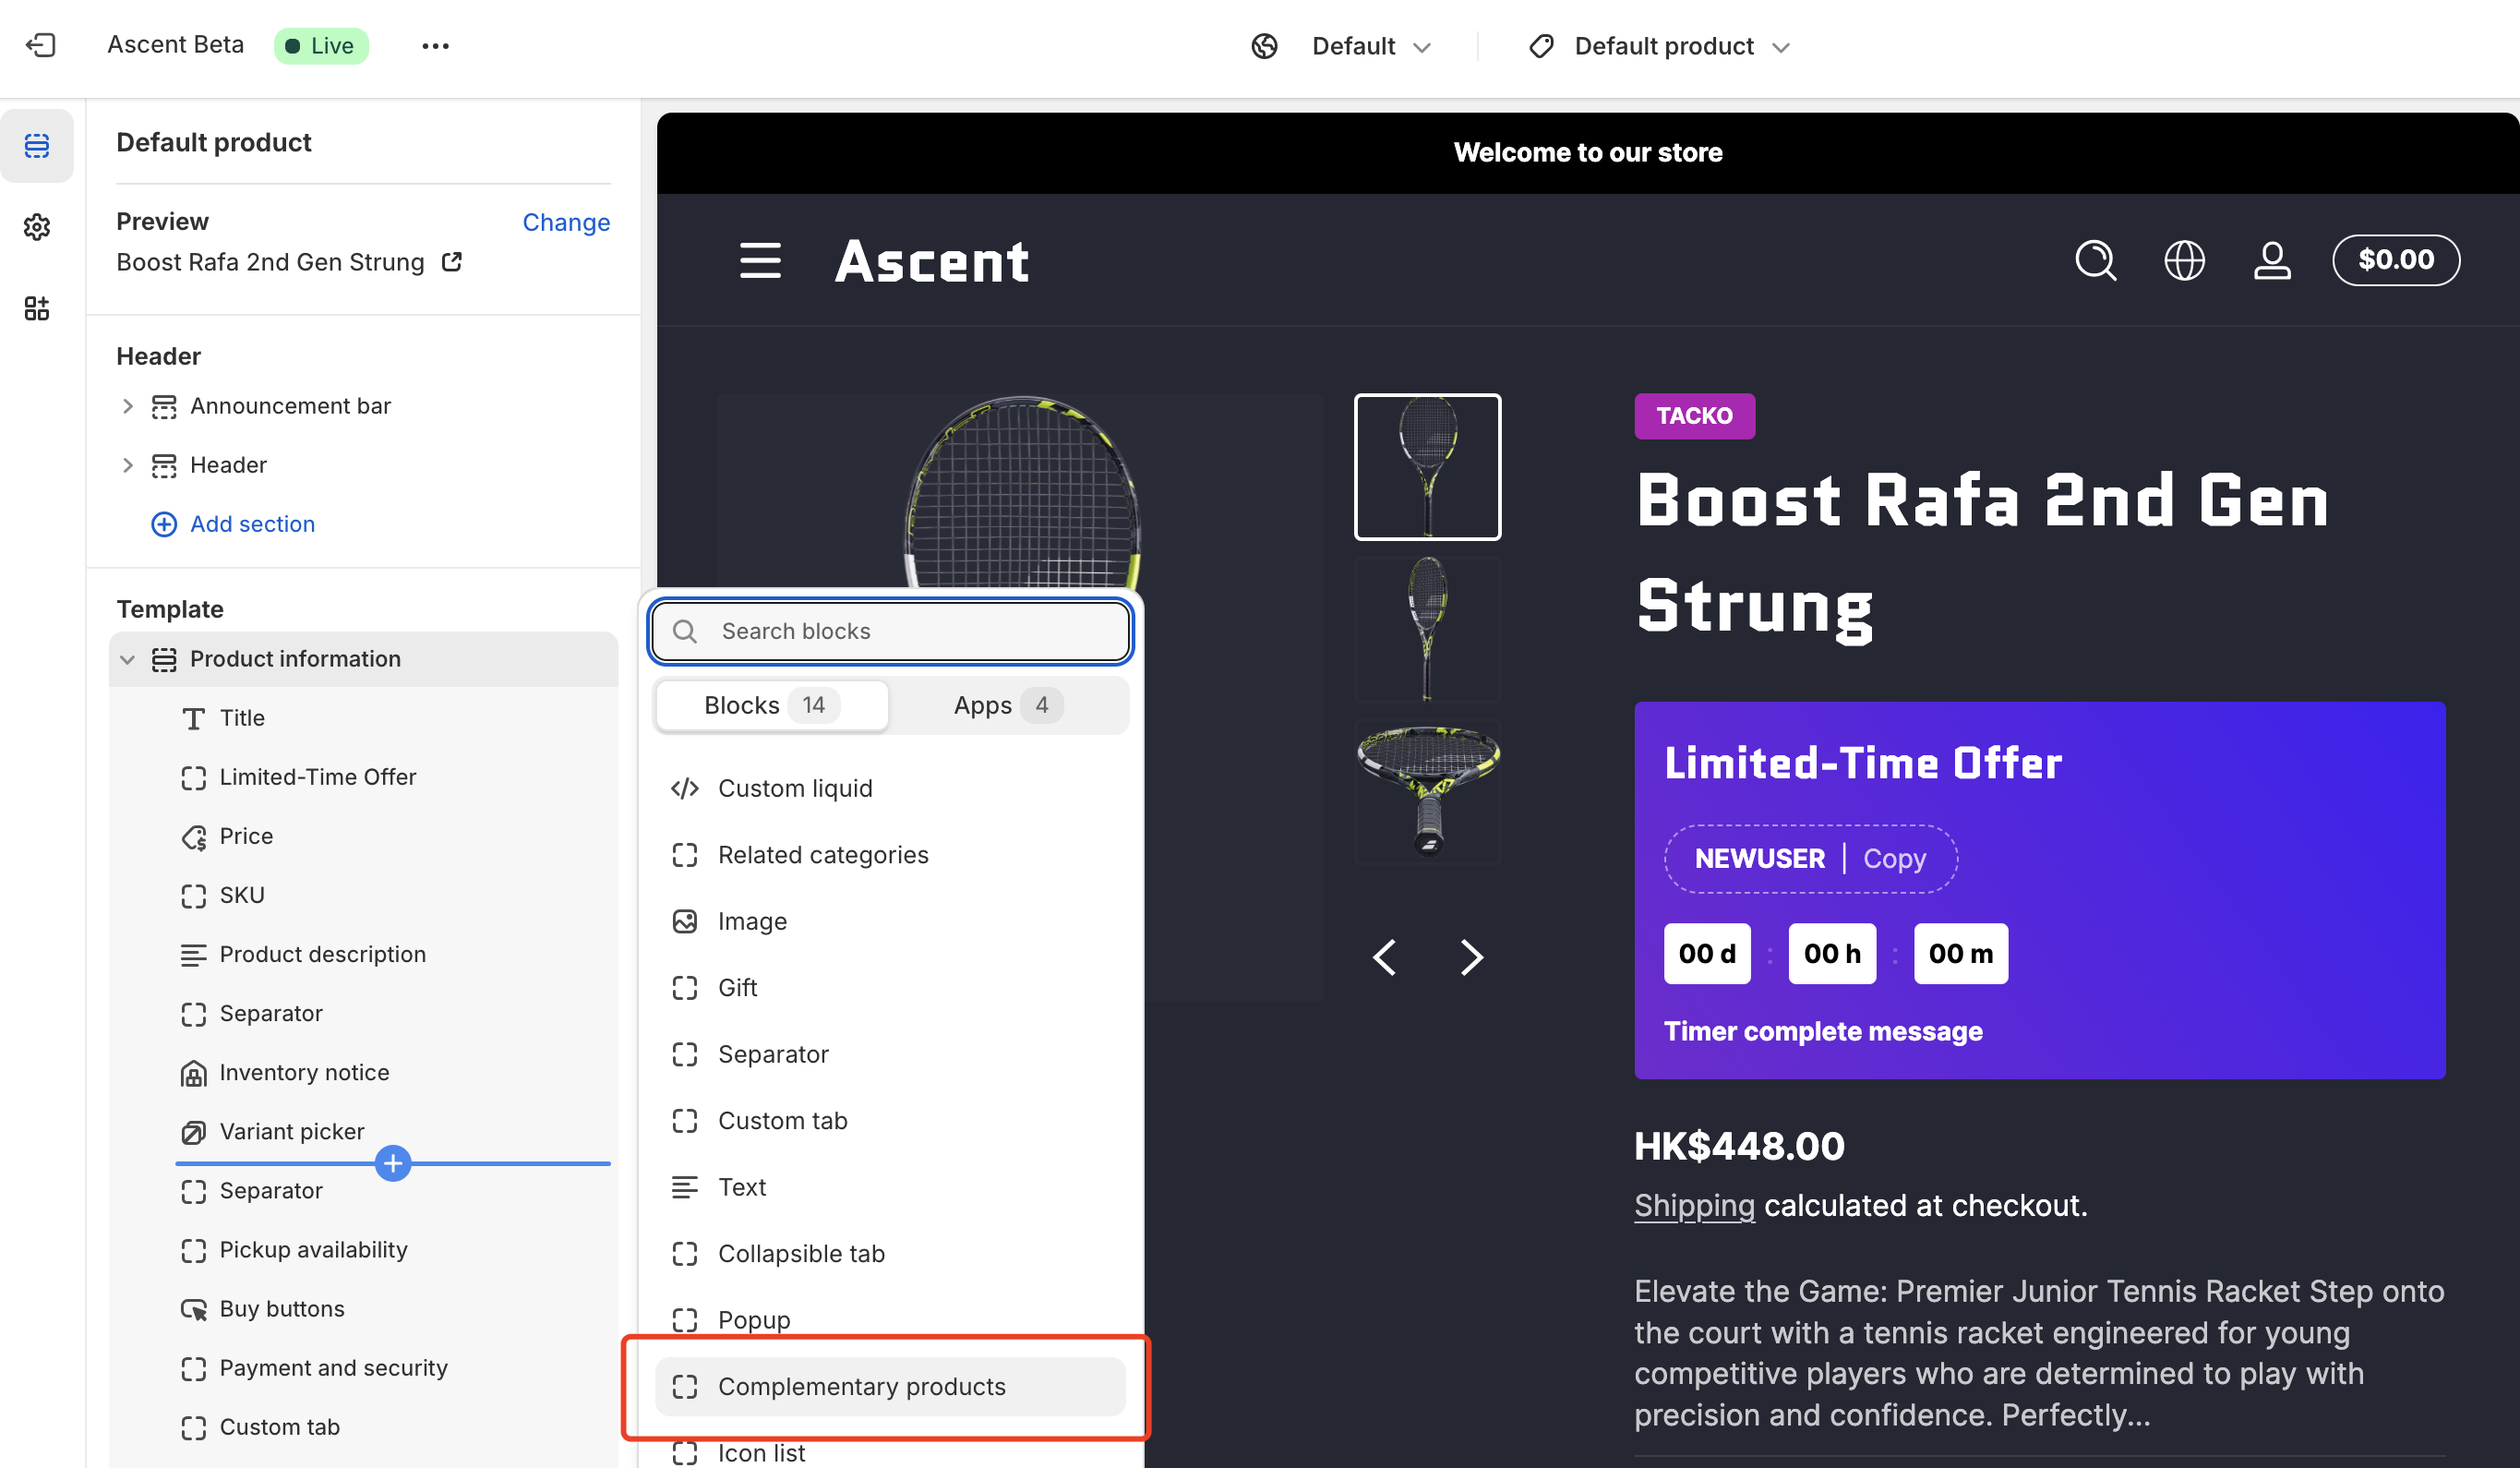Open preview product external link icon

(x=452, y=262)
